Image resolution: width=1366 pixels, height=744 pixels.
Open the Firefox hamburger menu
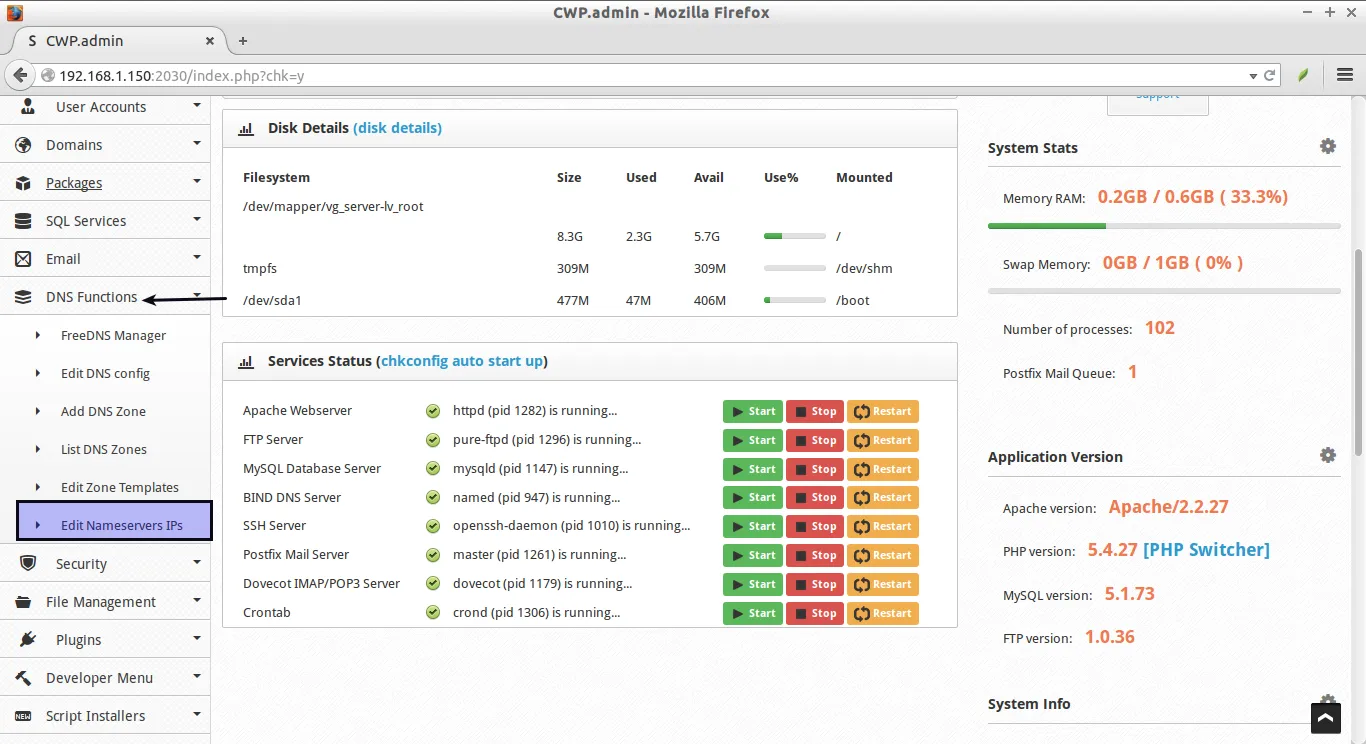1344,75
